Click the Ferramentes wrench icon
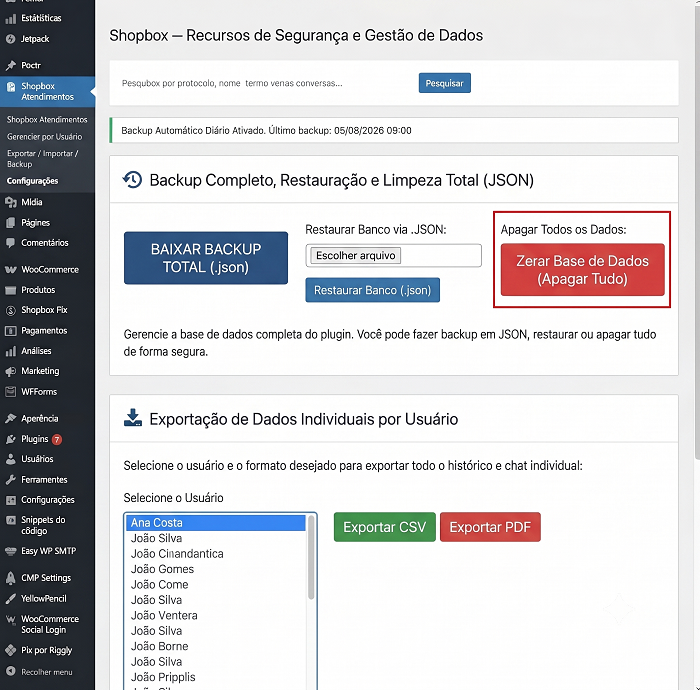This screenshot has width=700, height=690. tap(11, 480)
